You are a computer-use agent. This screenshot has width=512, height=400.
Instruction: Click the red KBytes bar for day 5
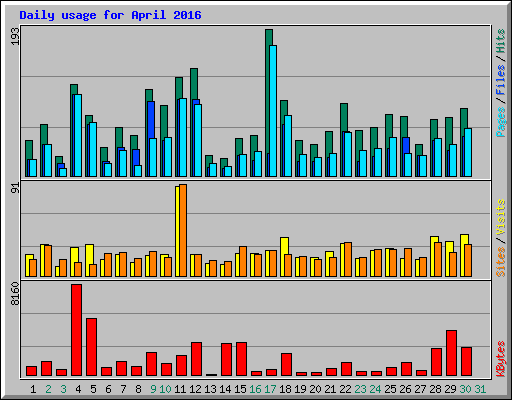click(x=91, y=347)
